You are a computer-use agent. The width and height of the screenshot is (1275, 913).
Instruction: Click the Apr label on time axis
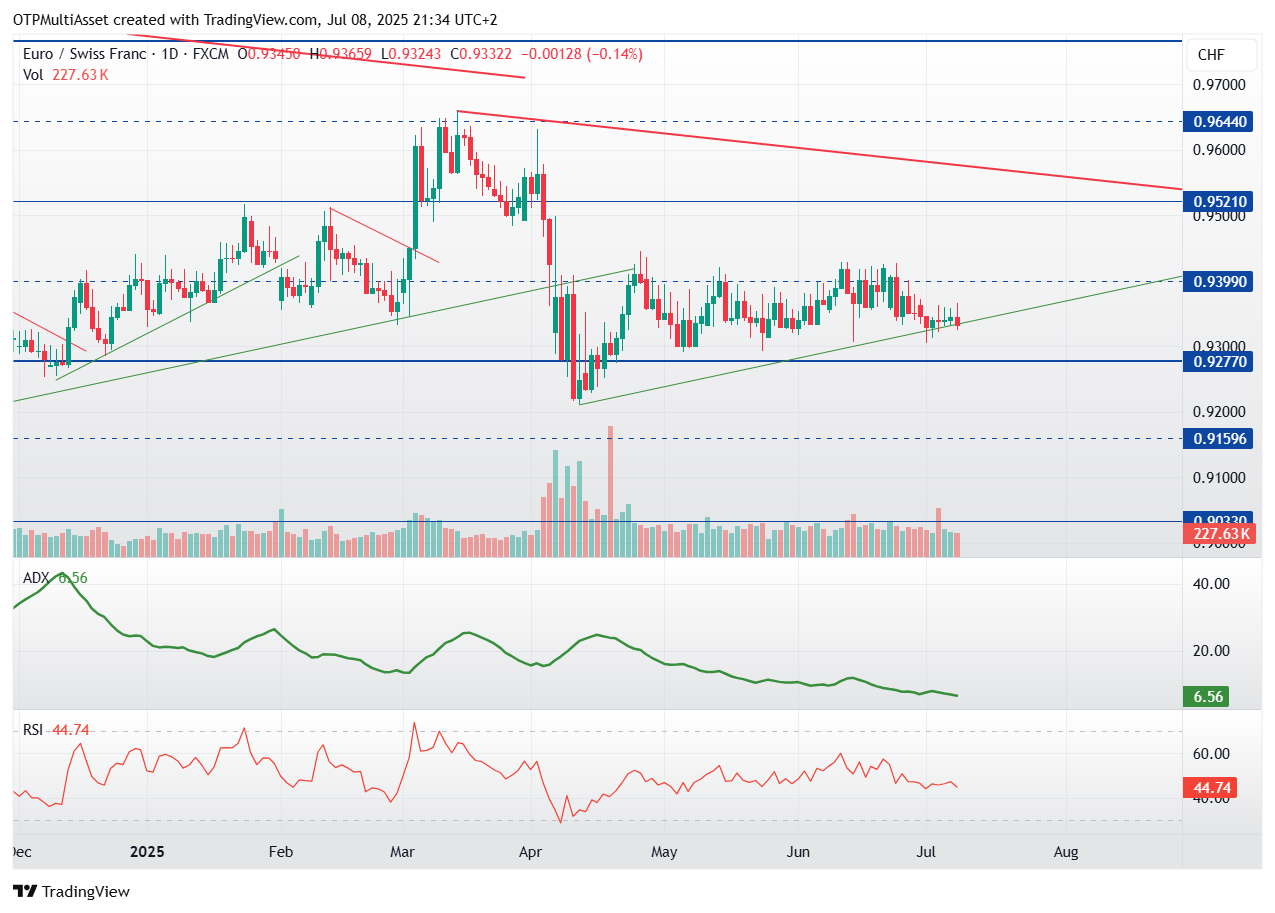click(532, 853)
